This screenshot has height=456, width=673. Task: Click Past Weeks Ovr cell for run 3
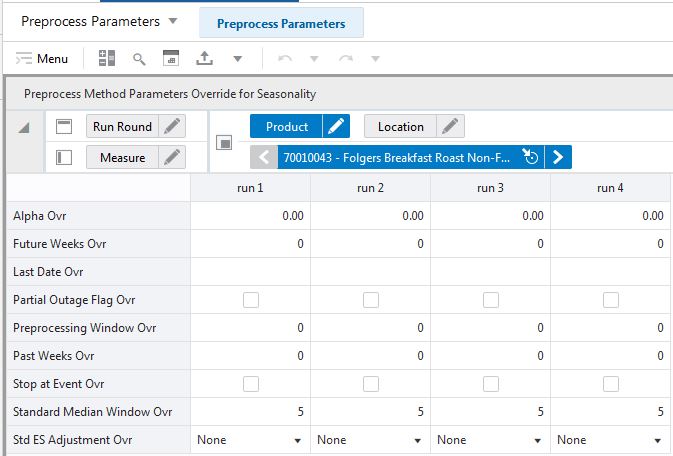[490, 356]
